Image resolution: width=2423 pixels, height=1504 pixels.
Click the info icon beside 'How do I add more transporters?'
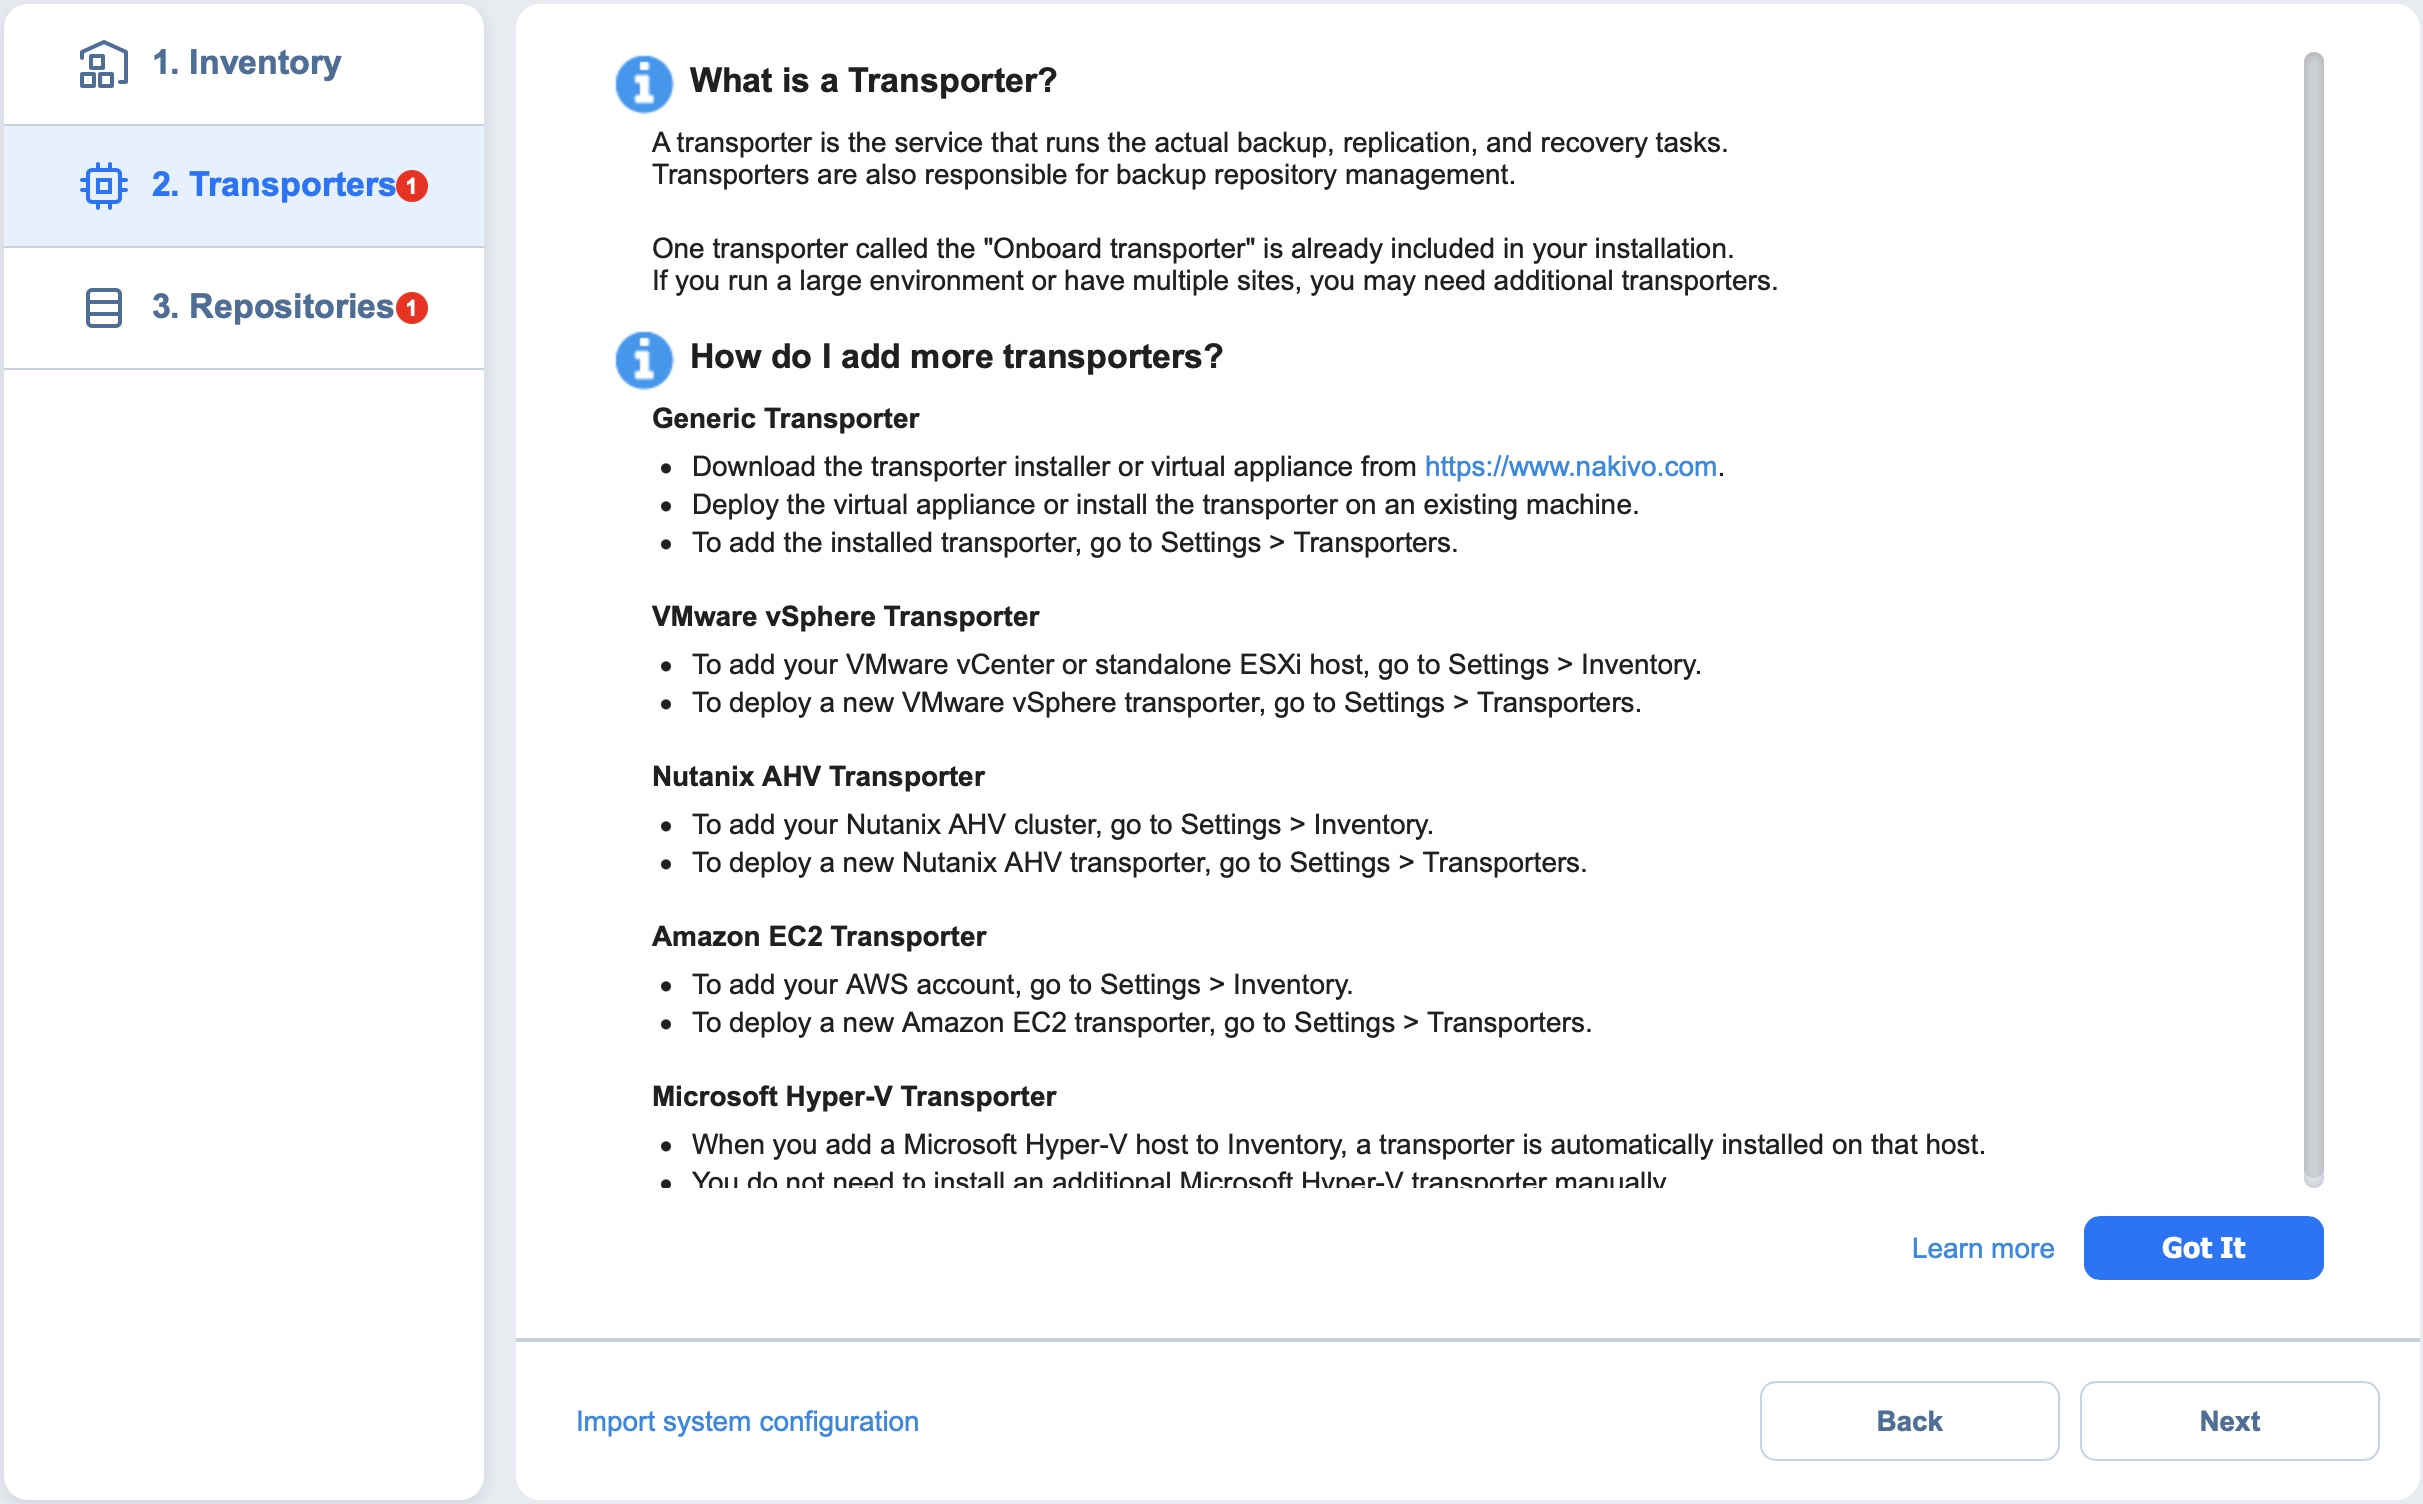click(643, 359)
